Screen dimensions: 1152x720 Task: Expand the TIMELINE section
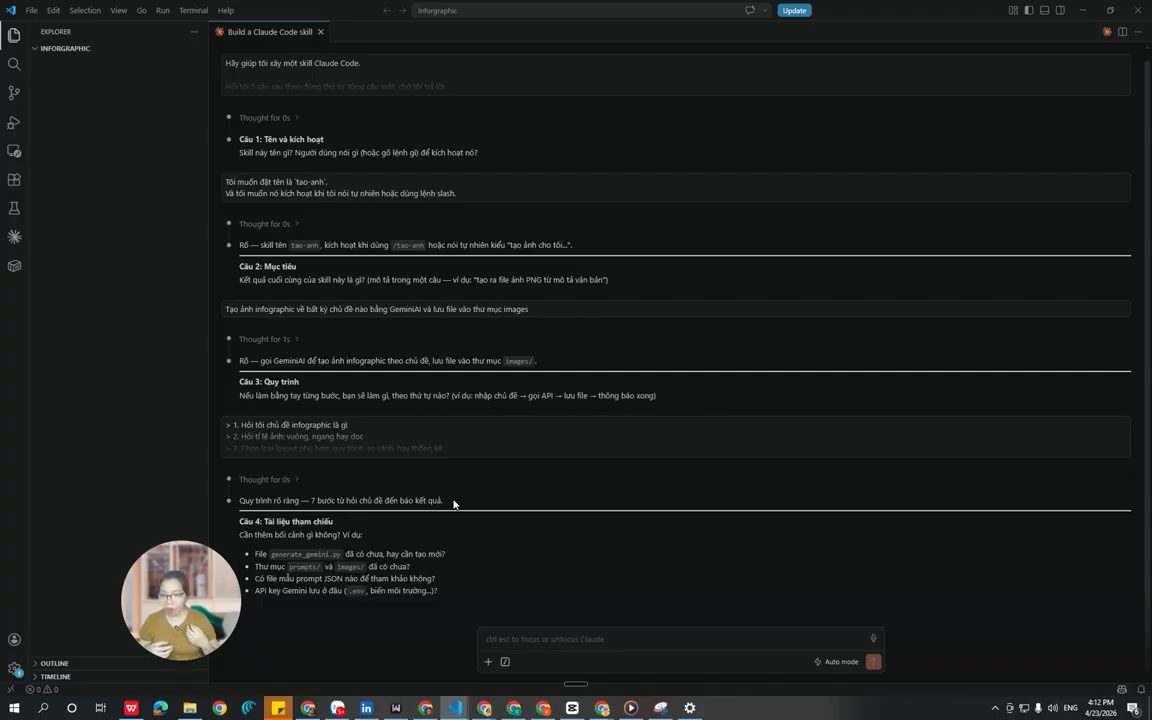pos(56,677)
